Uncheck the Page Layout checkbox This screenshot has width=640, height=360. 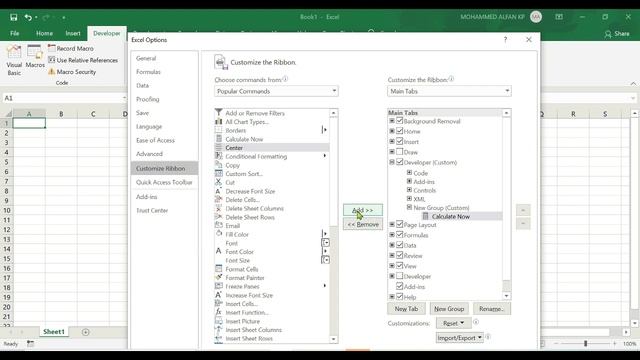point(400,224)
